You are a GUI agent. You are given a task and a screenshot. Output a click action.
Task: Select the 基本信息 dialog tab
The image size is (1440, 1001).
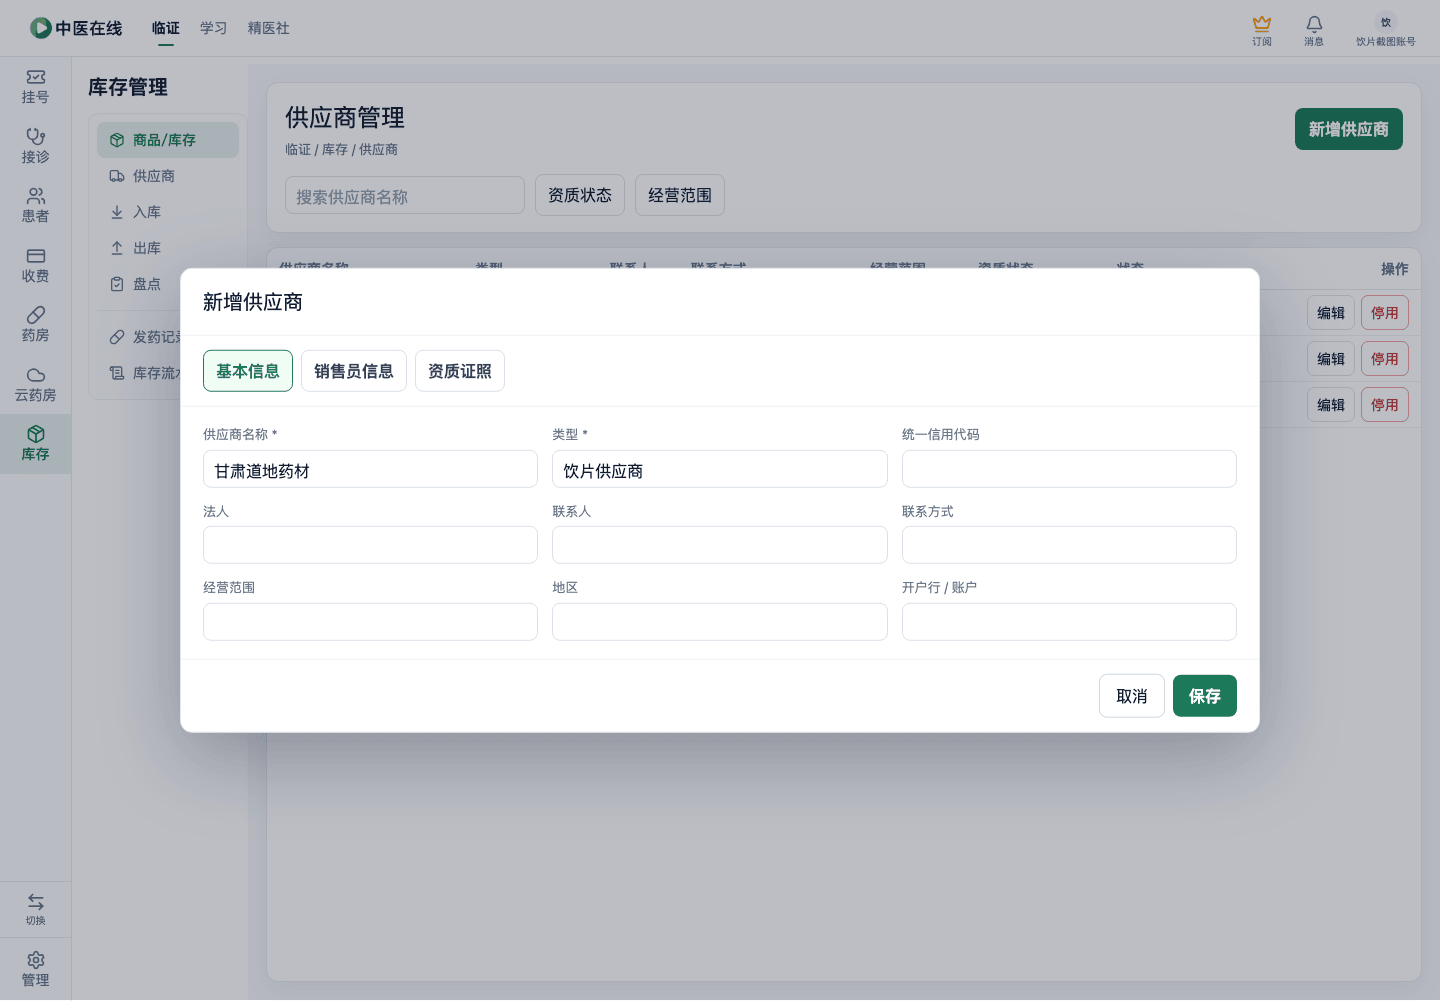tap(248, 371)
